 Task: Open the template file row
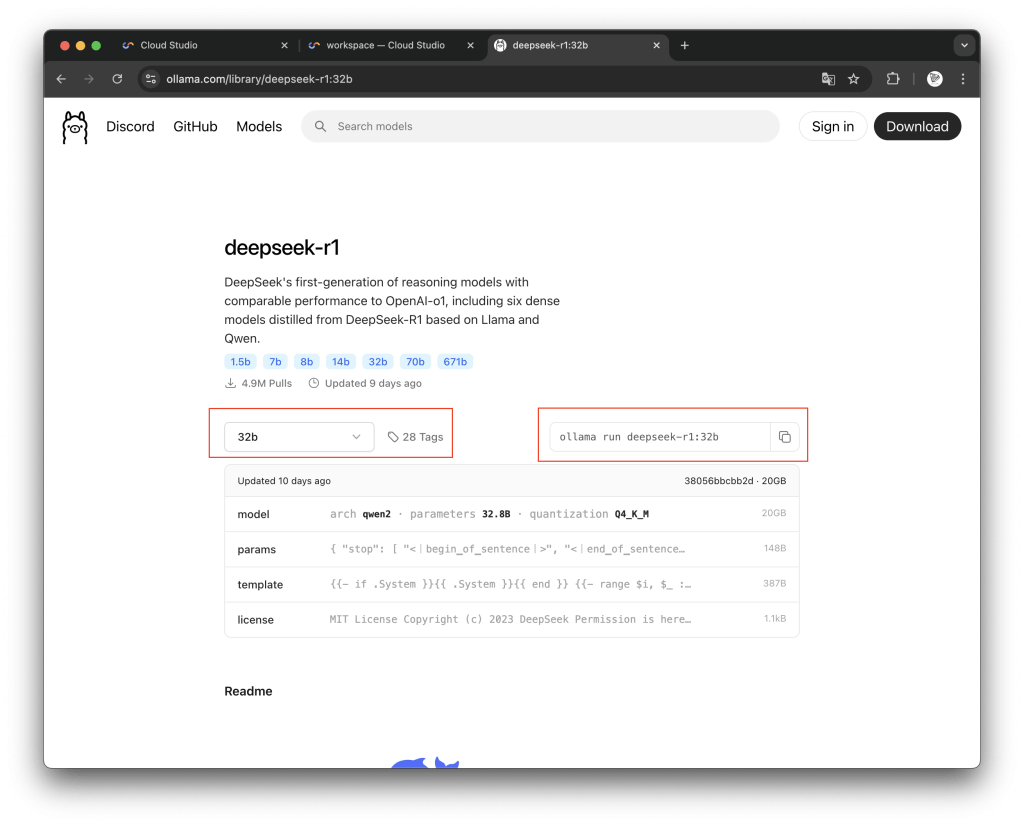click(x=511, y=584)
